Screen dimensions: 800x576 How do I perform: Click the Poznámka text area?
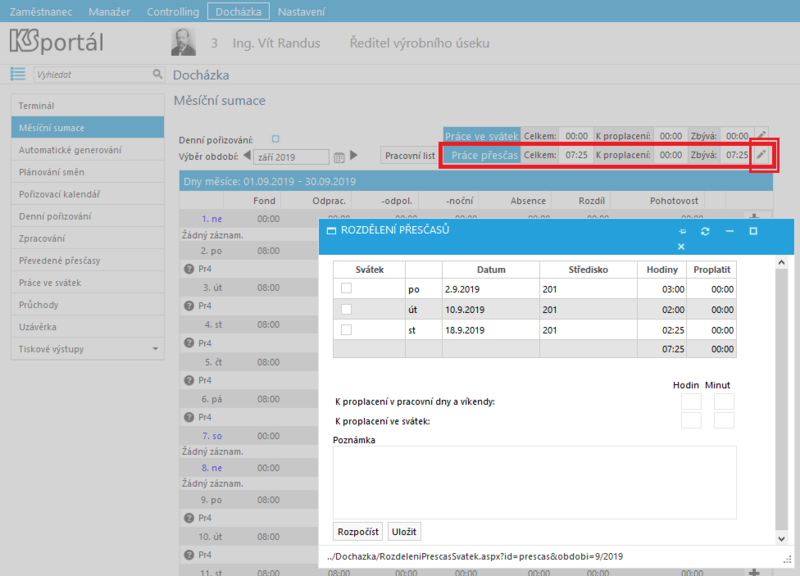[x=535, y=483]
